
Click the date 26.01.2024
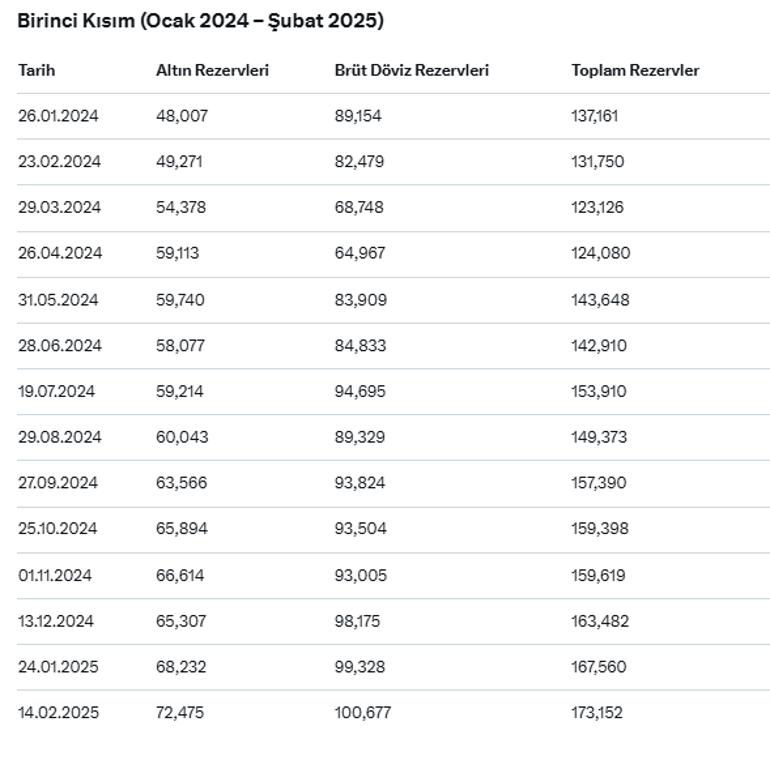tap(58, 116)
